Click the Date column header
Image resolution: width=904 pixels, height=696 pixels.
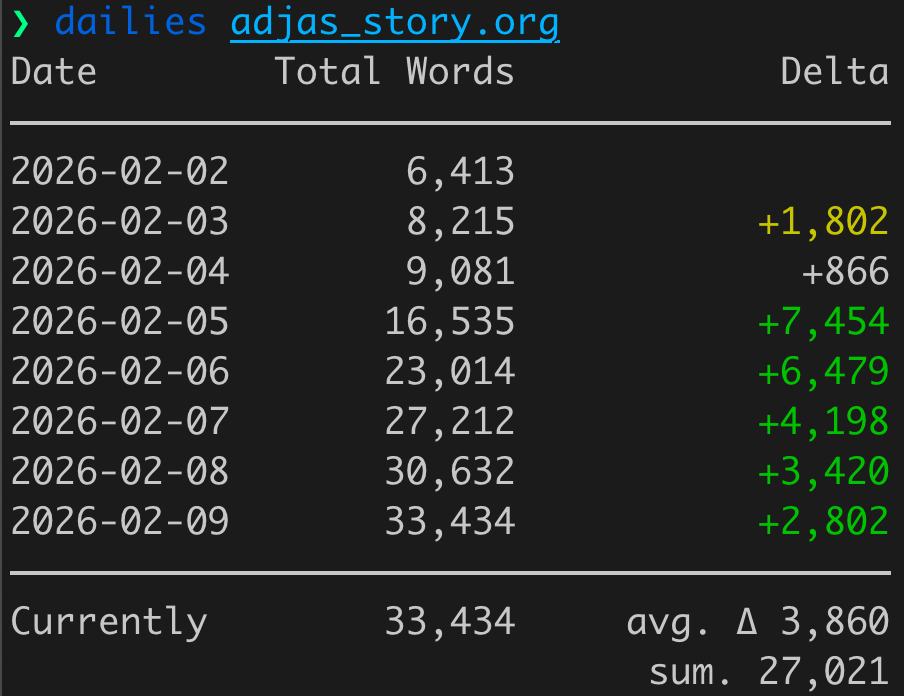[x=54, y=72]
